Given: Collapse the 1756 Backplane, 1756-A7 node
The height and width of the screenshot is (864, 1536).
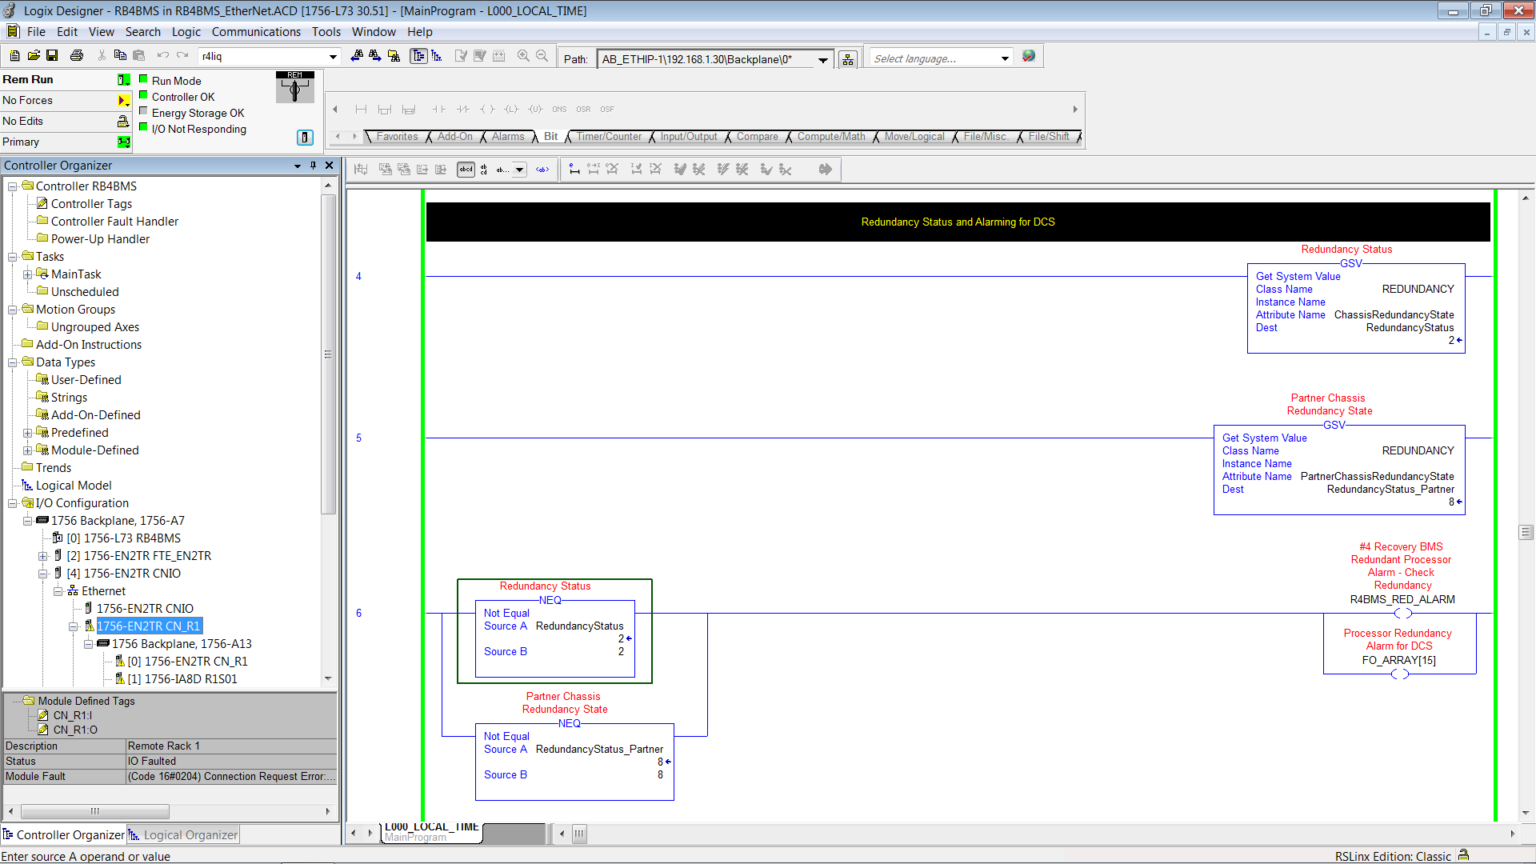Looking at the screenshot, I should tap(28, 520).
